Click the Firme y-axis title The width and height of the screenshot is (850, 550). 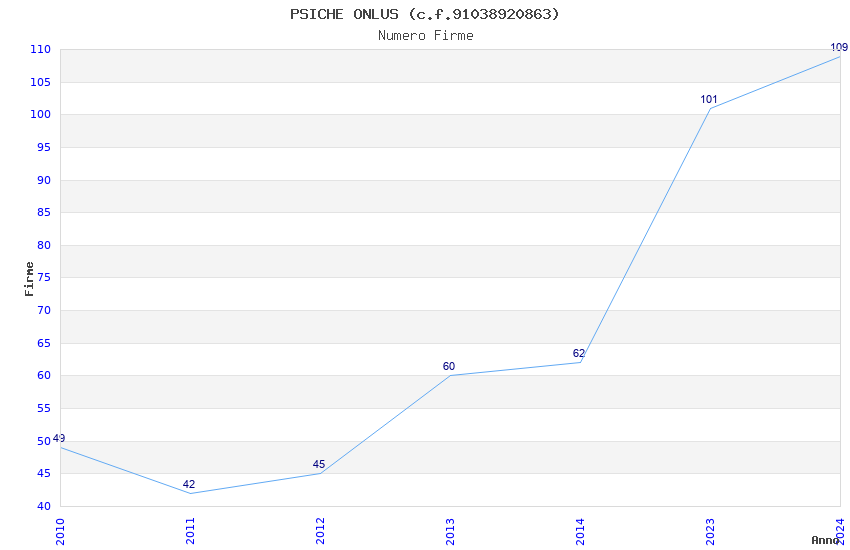pyautogui.click(x=29, y=278)
